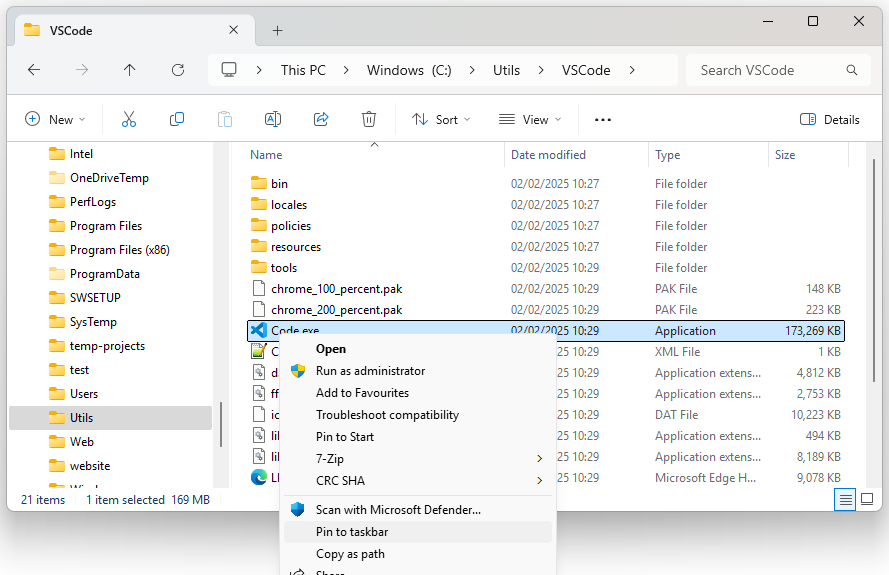Click the bin folder icon
Screen dimensions: 889x575
click(259, 183)
